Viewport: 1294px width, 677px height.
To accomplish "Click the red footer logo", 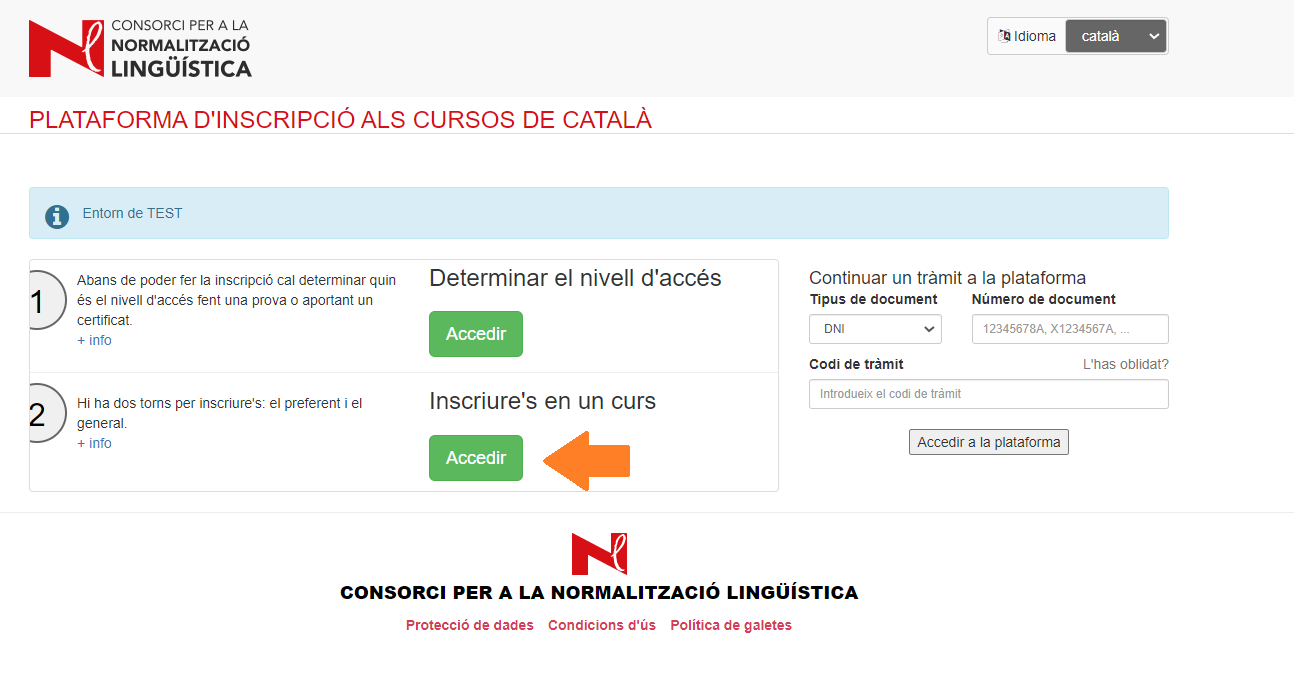I will 598,554.
